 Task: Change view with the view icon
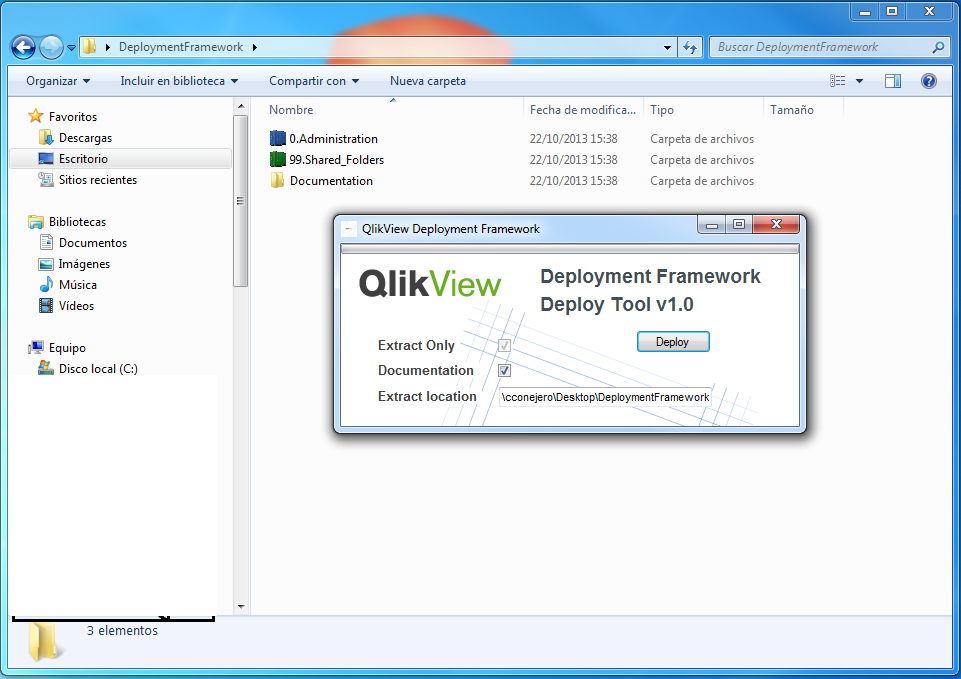pos(838,81)
